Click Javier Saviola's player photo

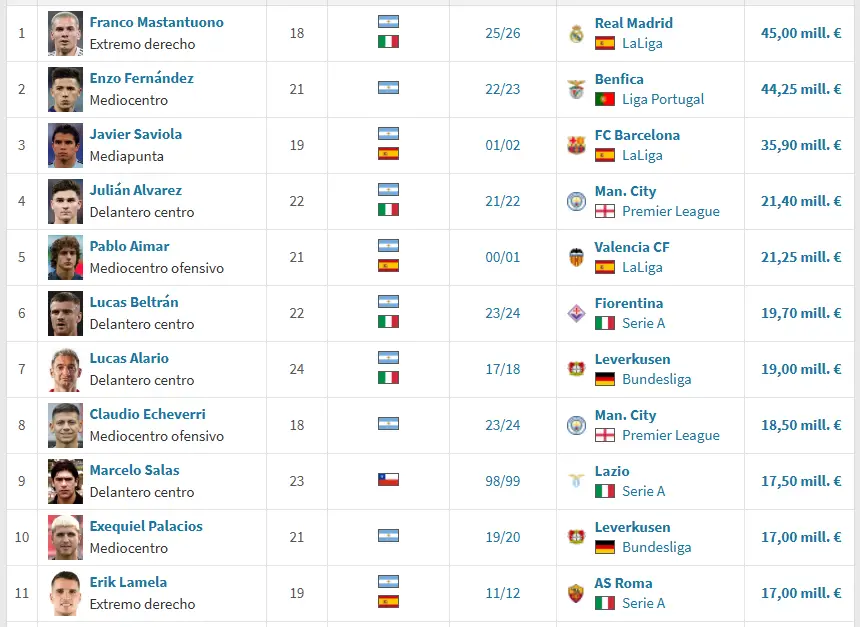(x=66, y=145)
